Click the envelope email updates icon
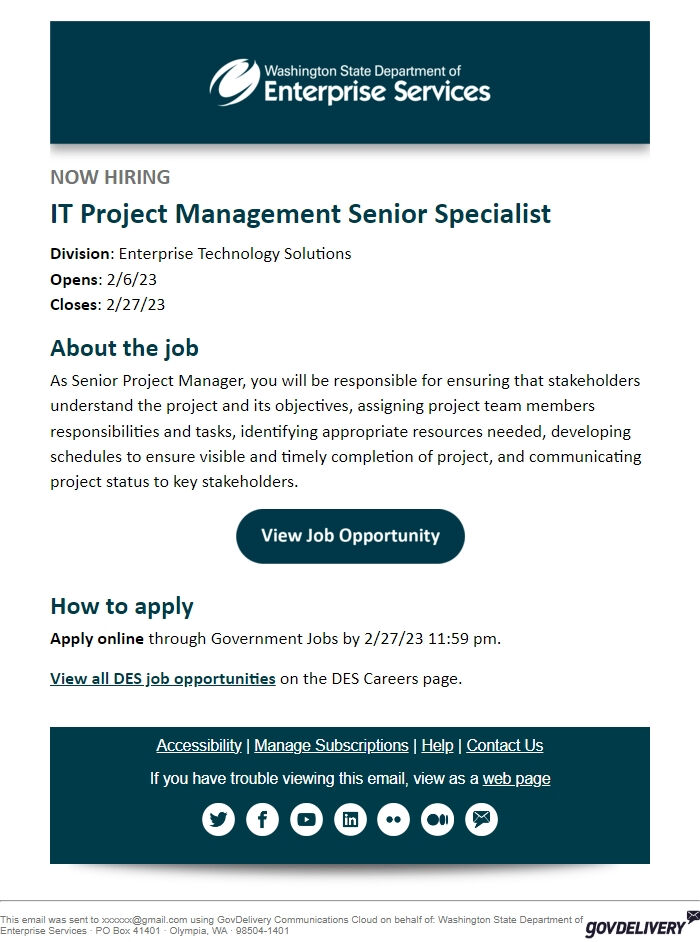This screenshot has height=942, width=700. 482,820
